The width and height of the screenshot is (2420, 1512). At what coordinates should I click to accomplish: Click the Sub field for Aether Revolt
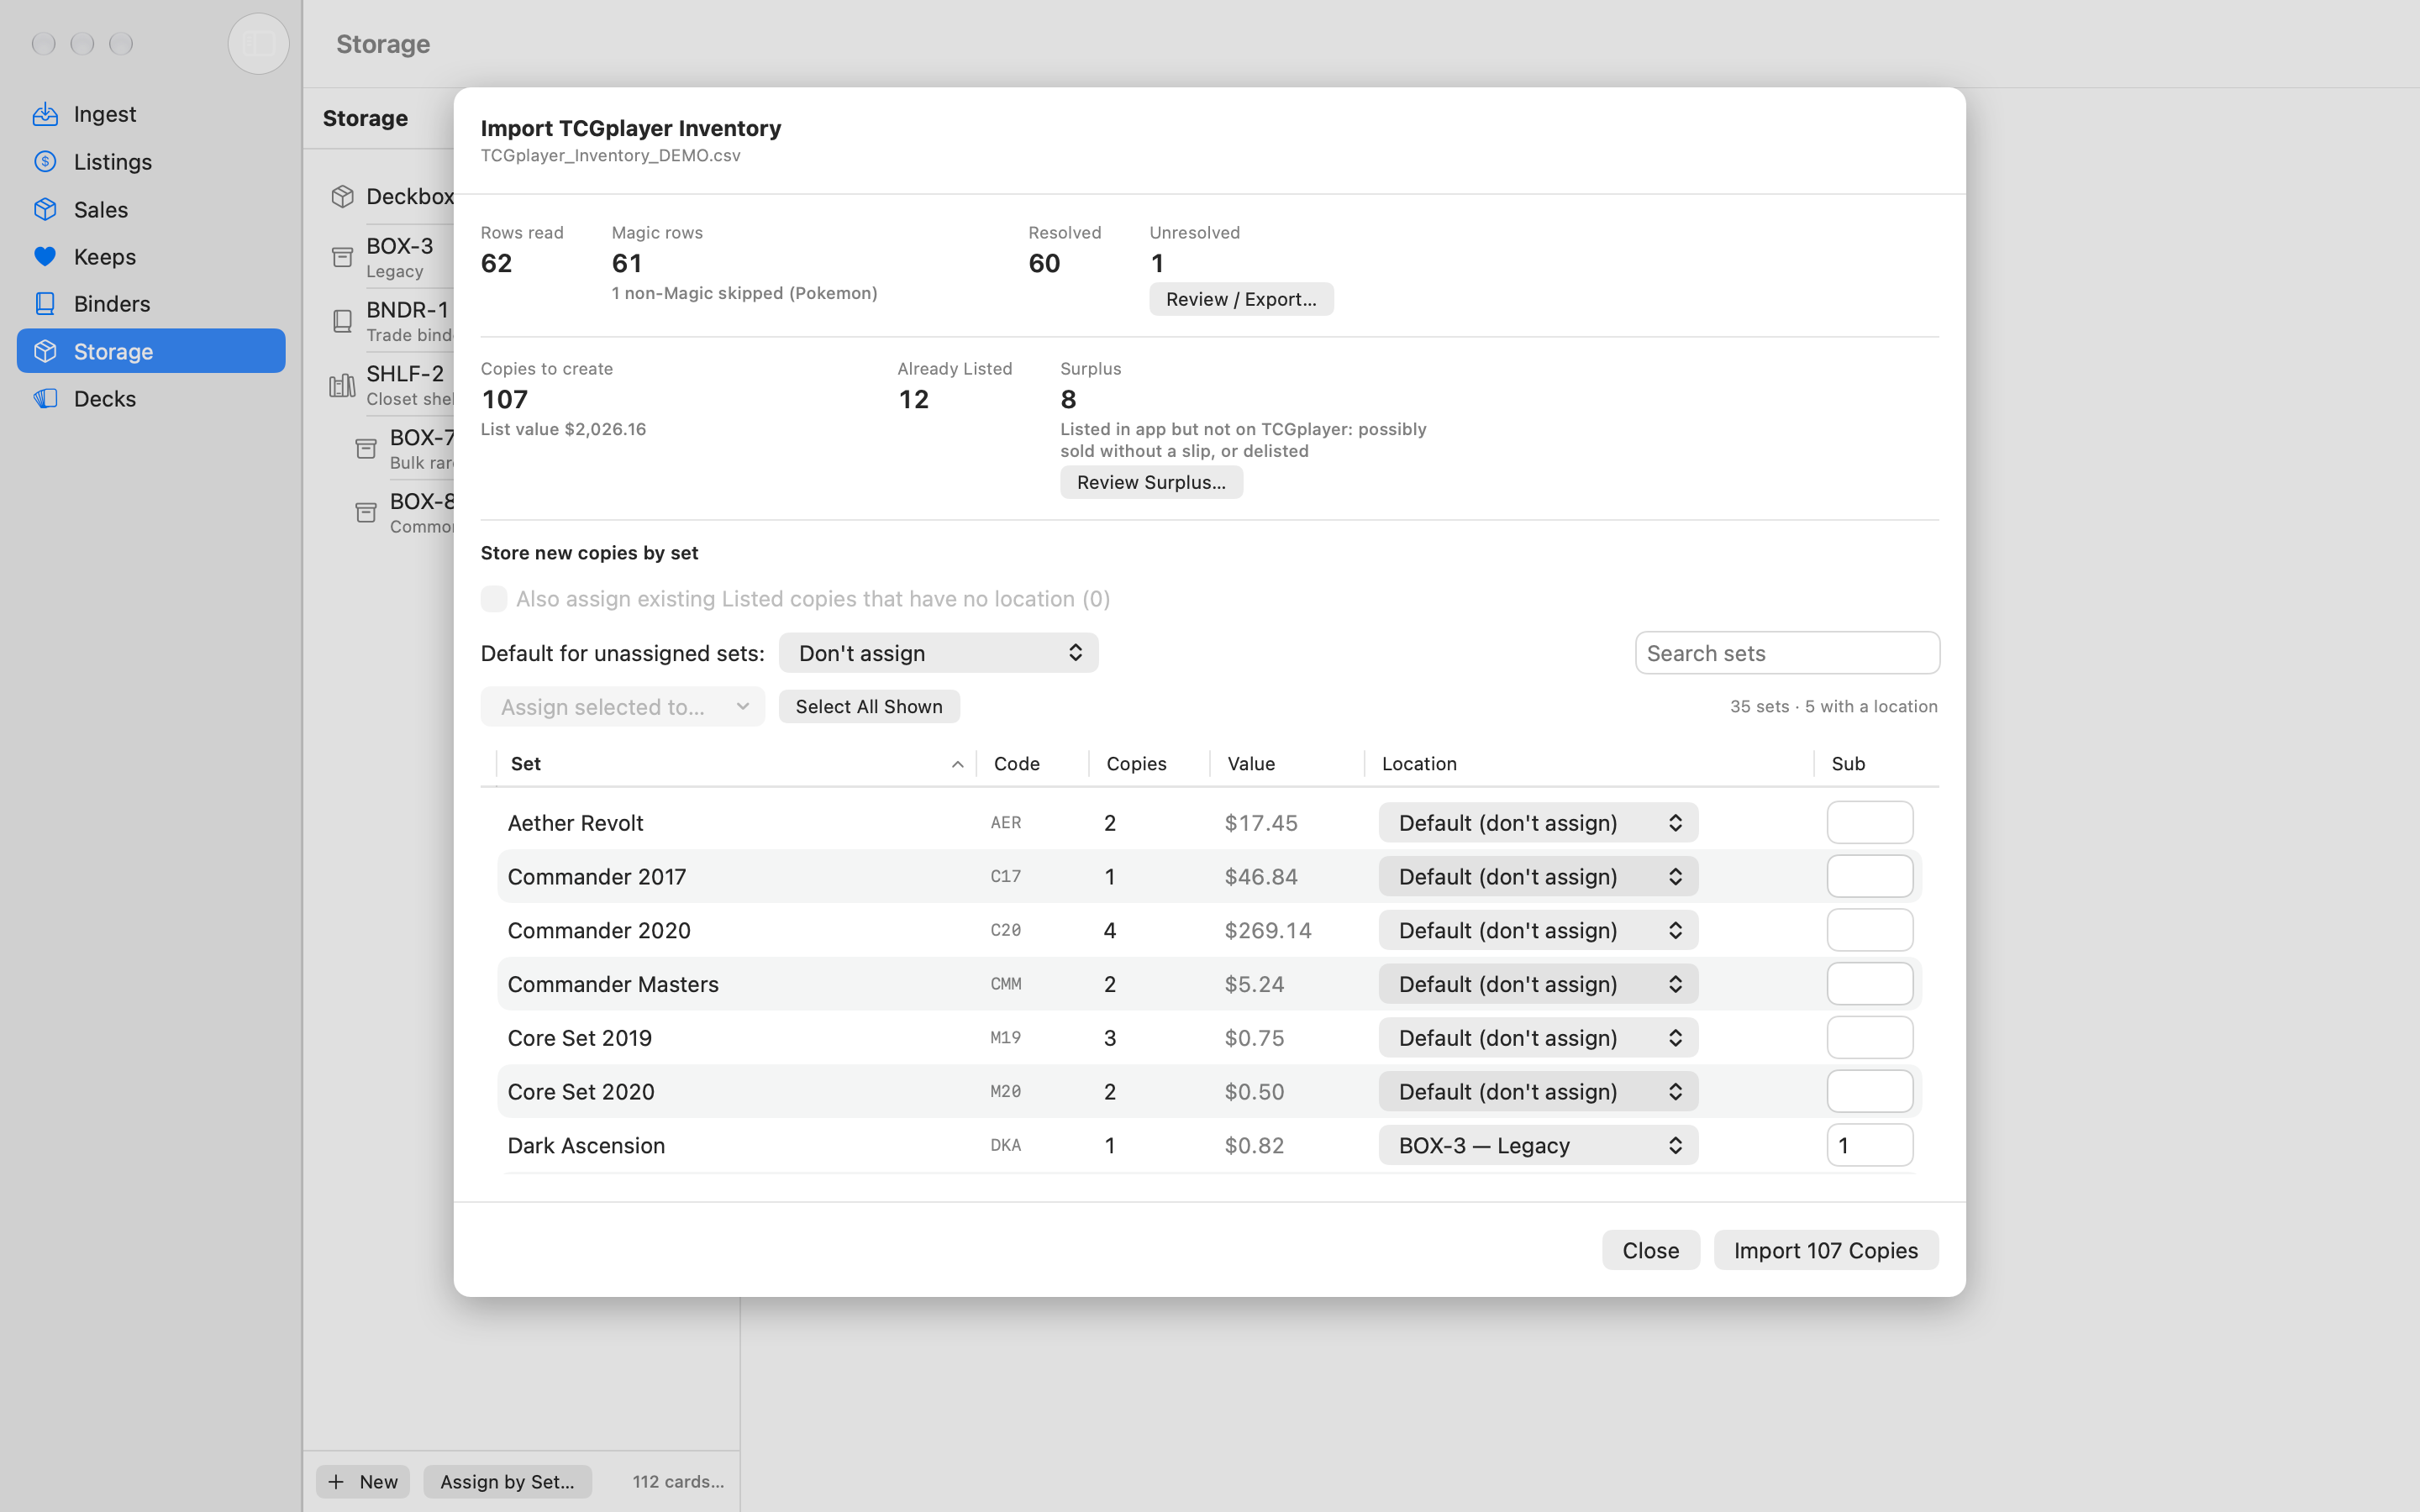[x=1869, y=822]
